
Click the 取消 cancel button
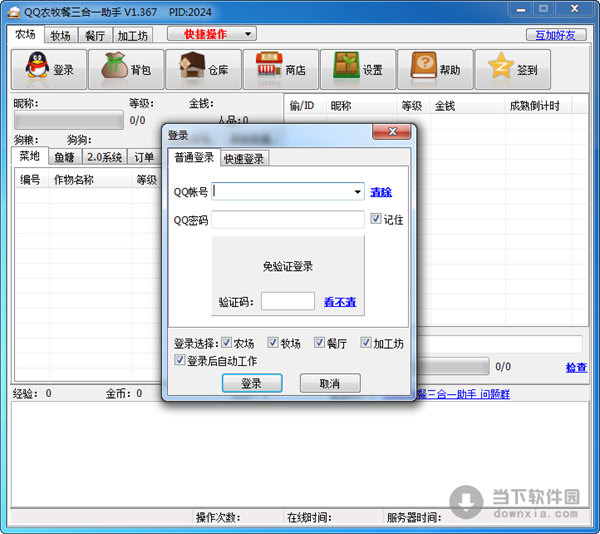(x=330, y=383)
